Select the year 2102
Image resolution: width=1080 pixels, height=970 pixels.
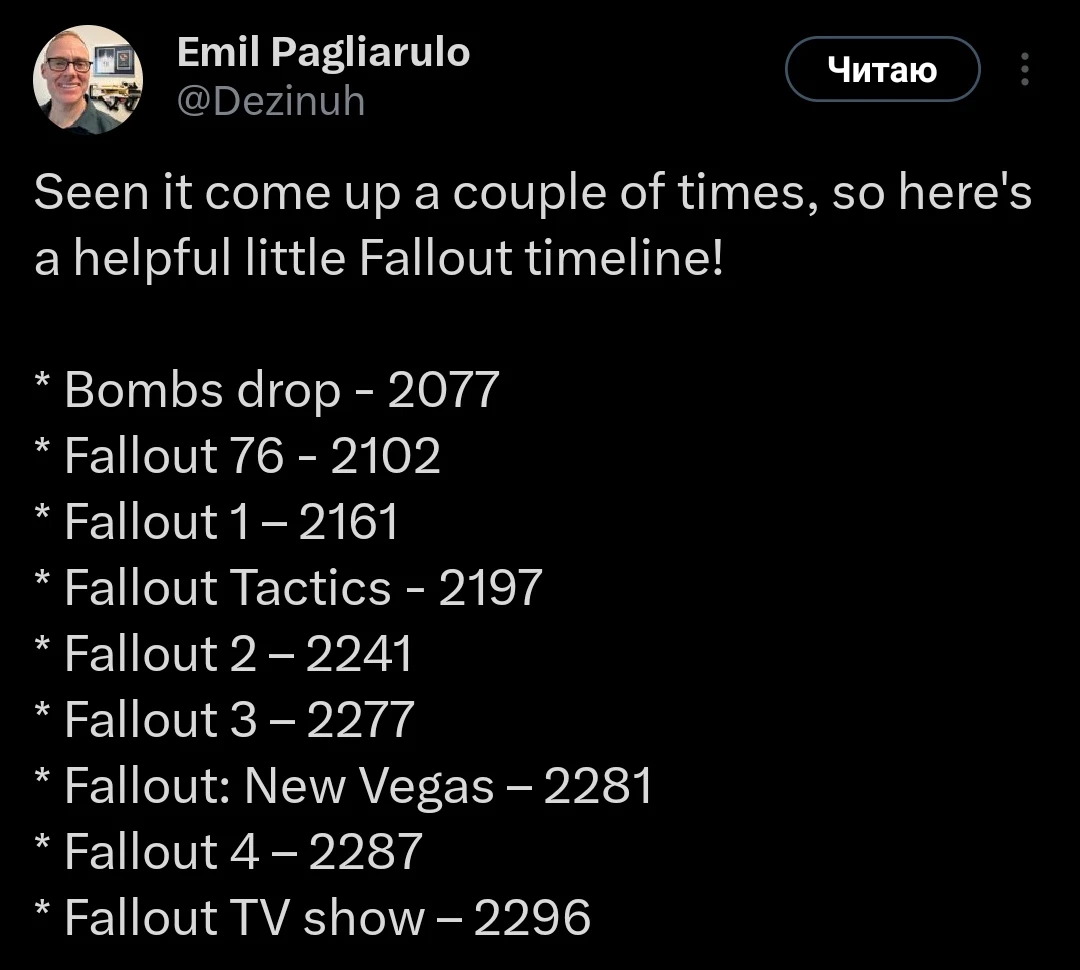point(385,455)
